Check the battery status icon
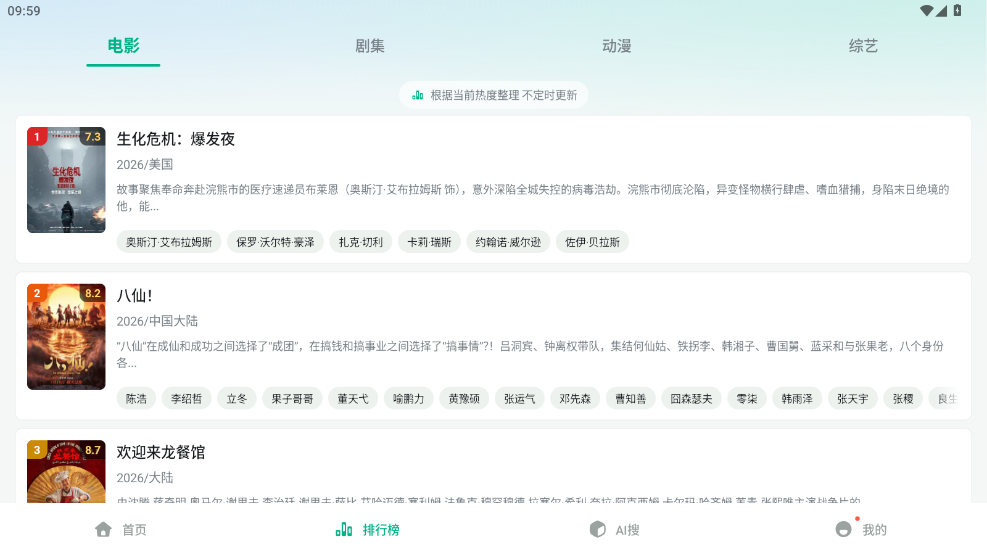987x555 pixels. (957, 10)
